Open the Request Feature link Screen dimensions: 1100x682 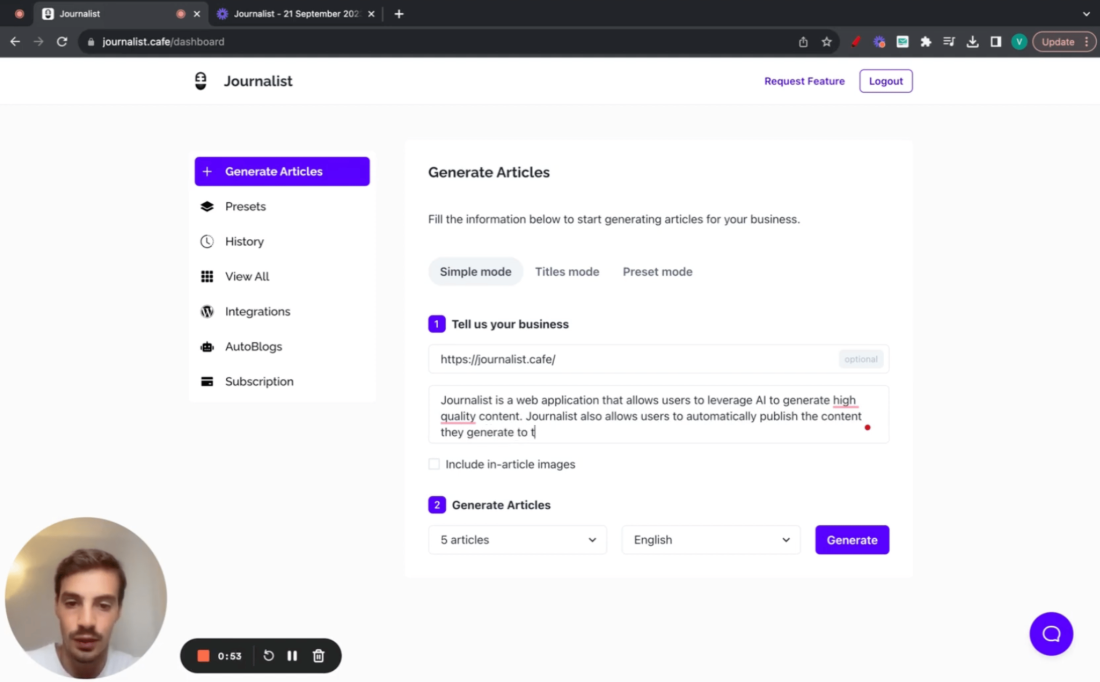pyautogui.click(x=804, y=81)
